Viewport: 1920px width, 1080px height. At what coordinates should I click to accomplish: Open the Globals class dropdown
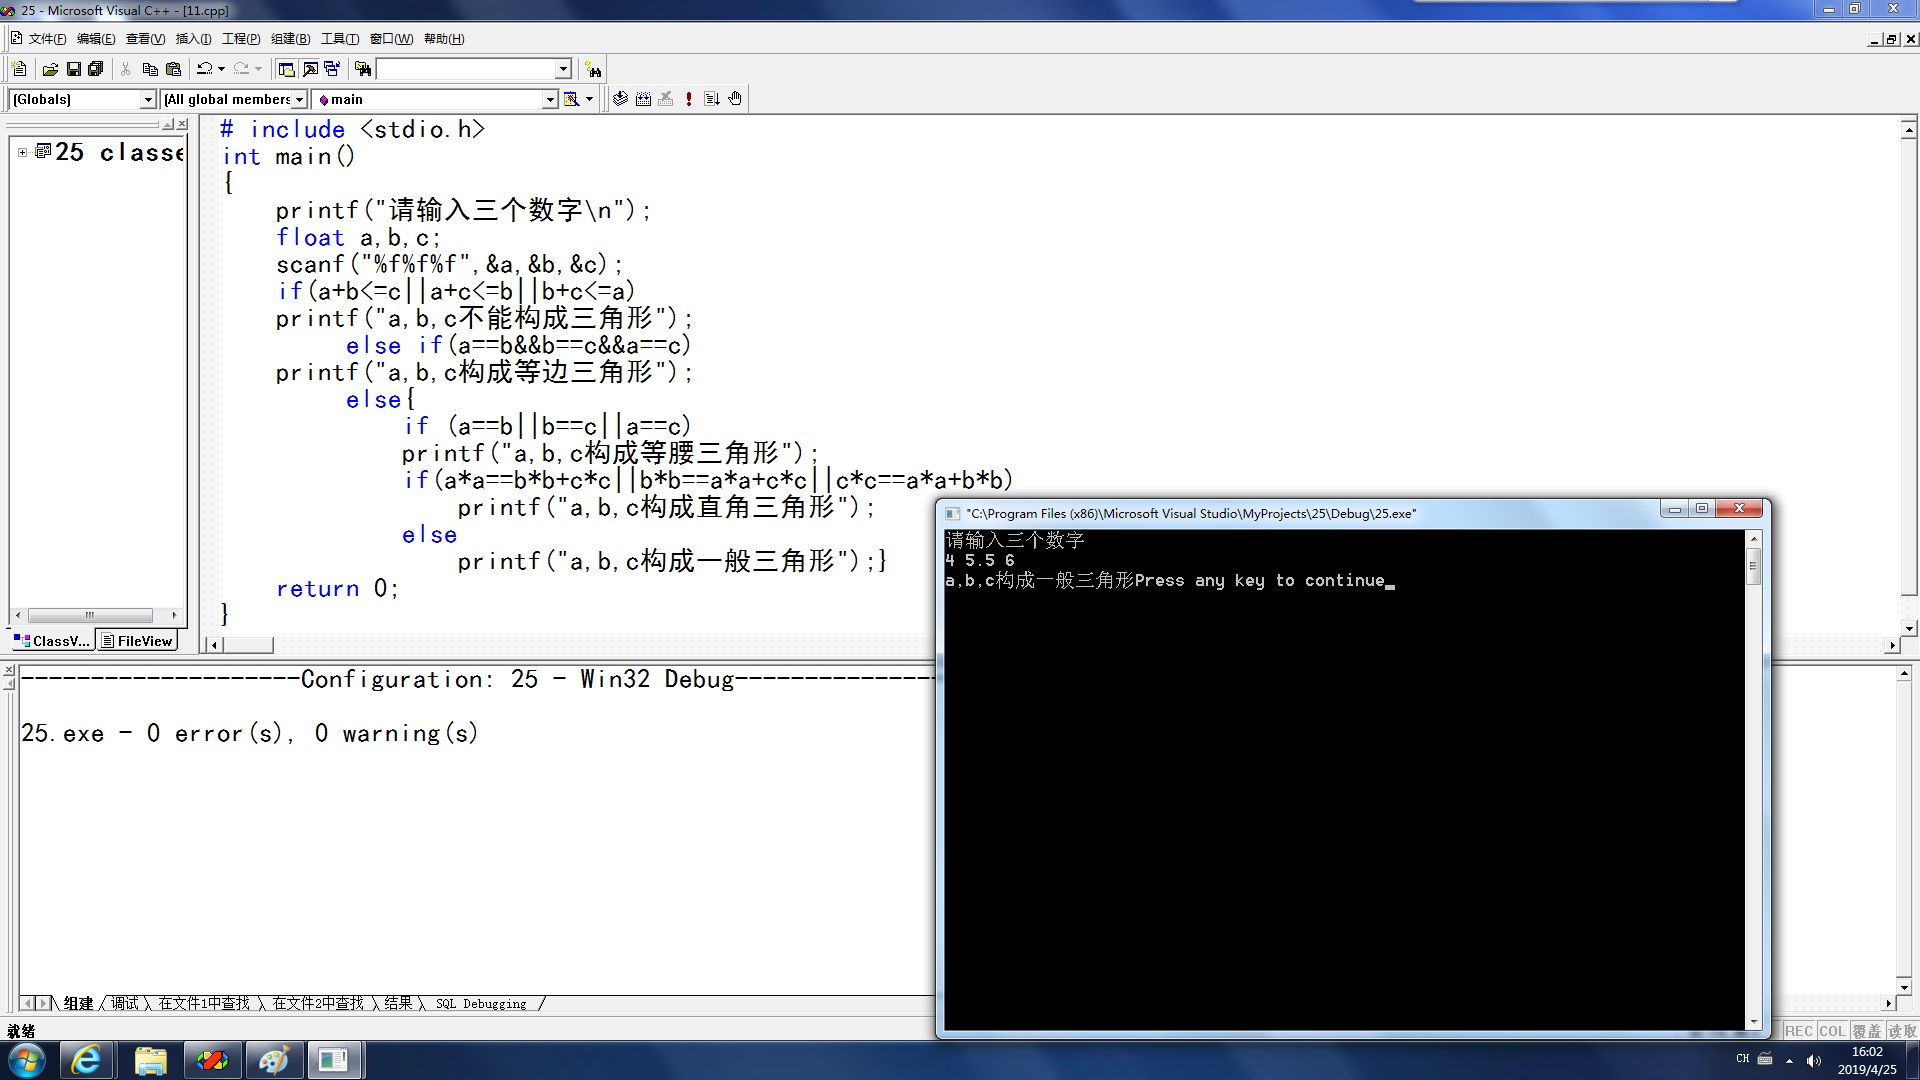(x=148, y=99)
